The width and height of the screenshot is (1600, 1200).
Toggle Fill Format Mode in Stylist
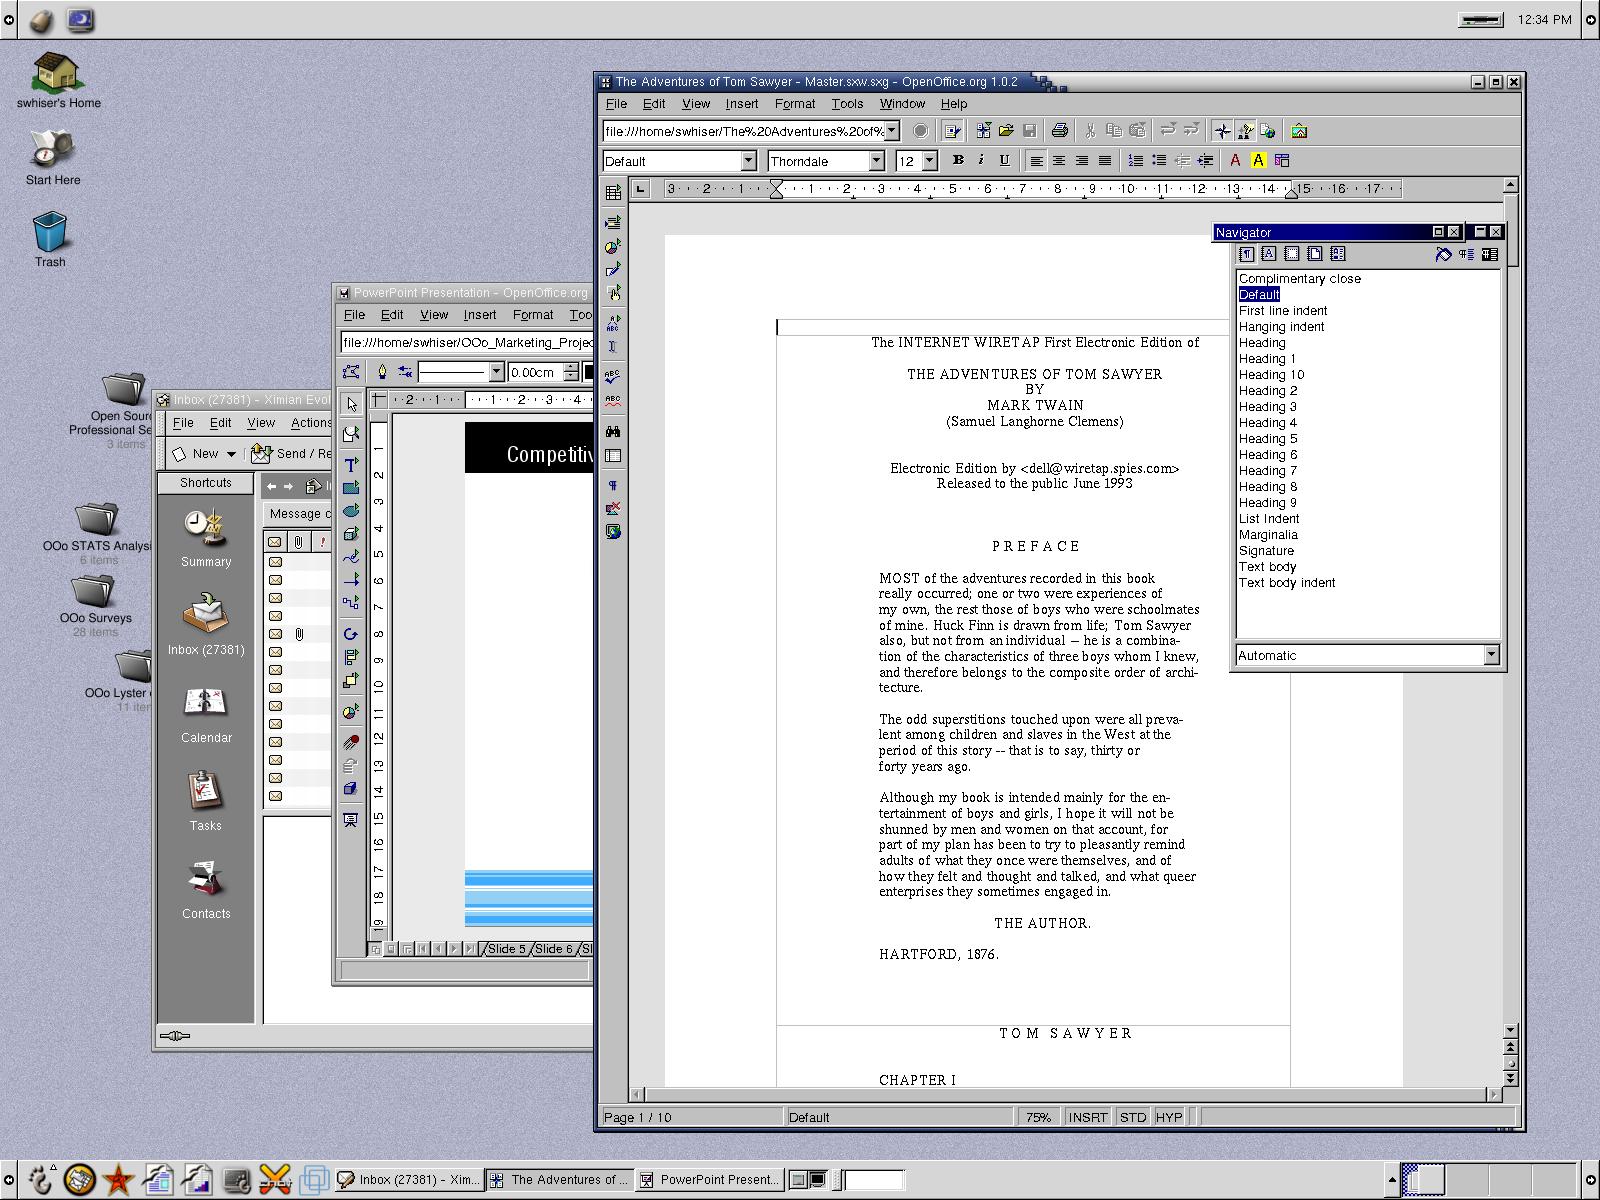coord(1443,254)
